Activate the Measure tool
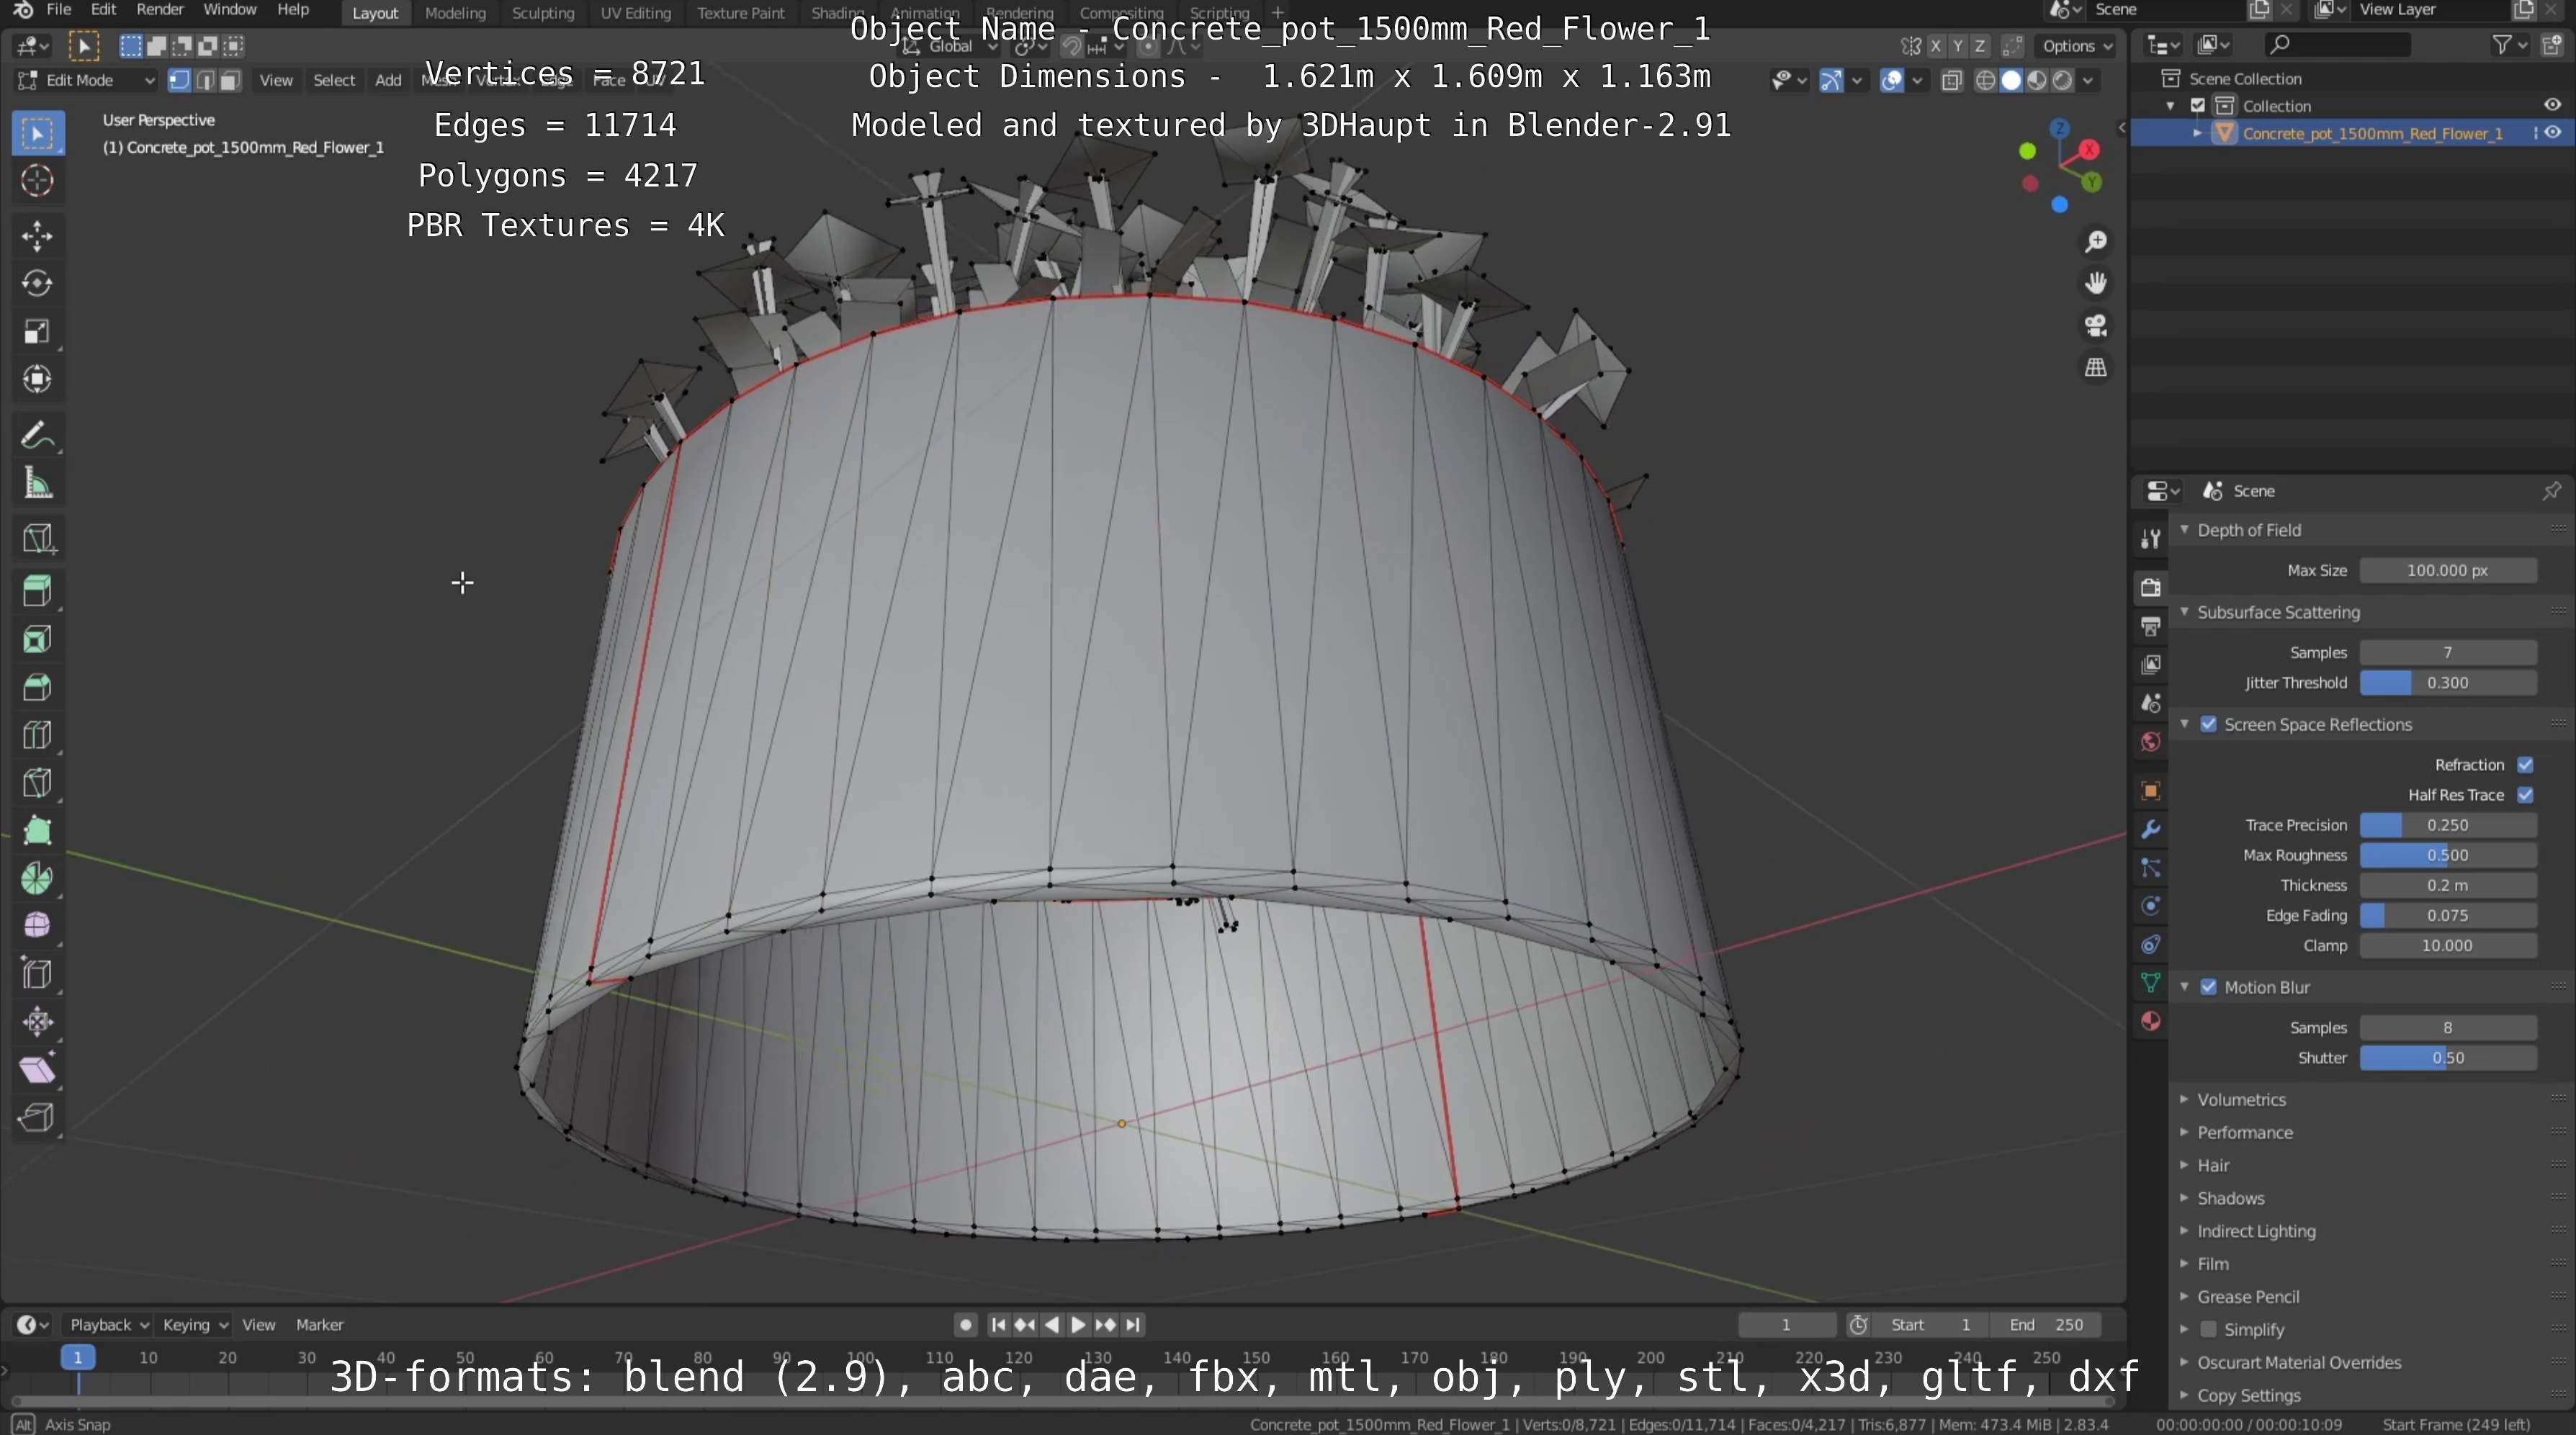 click(37, 485)
